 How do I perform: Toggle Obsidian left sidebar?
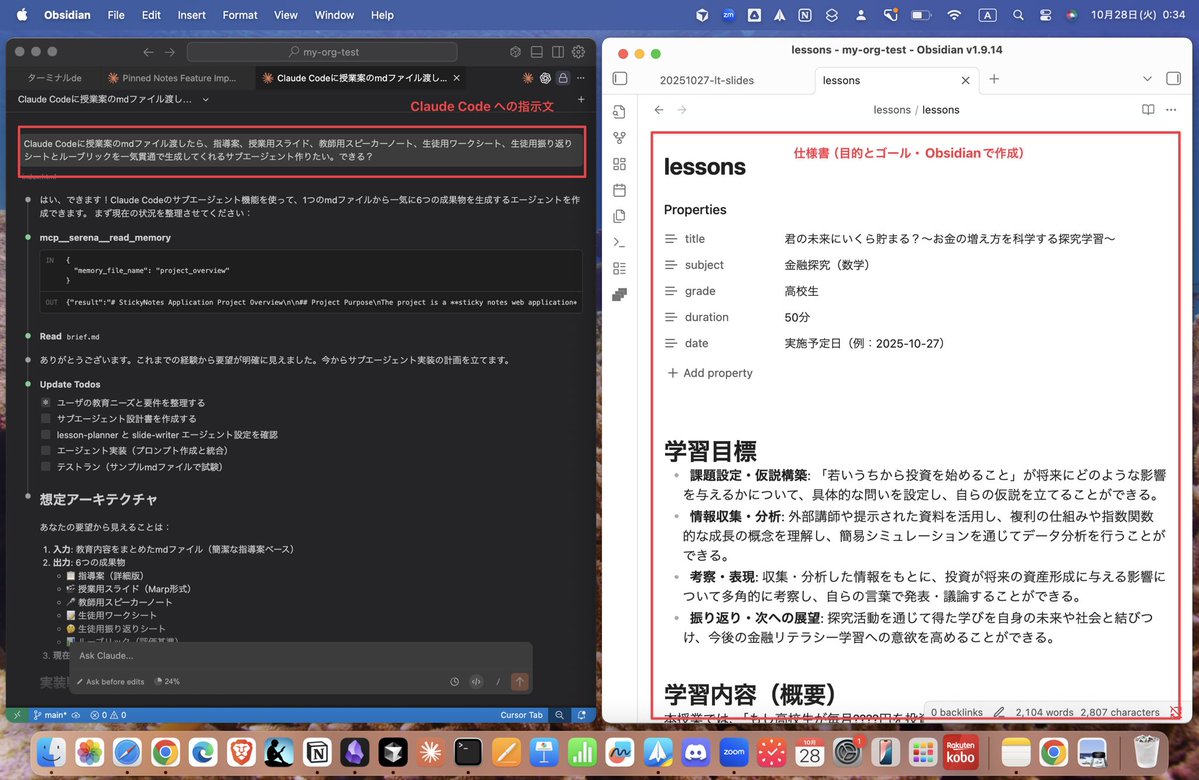pos(620,79)
